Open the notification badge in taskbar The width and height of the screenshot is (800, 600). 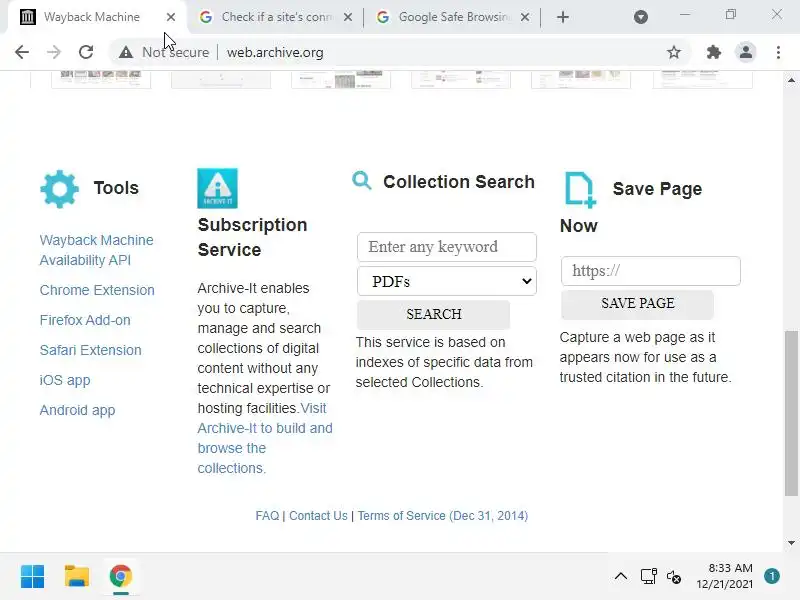772,576
